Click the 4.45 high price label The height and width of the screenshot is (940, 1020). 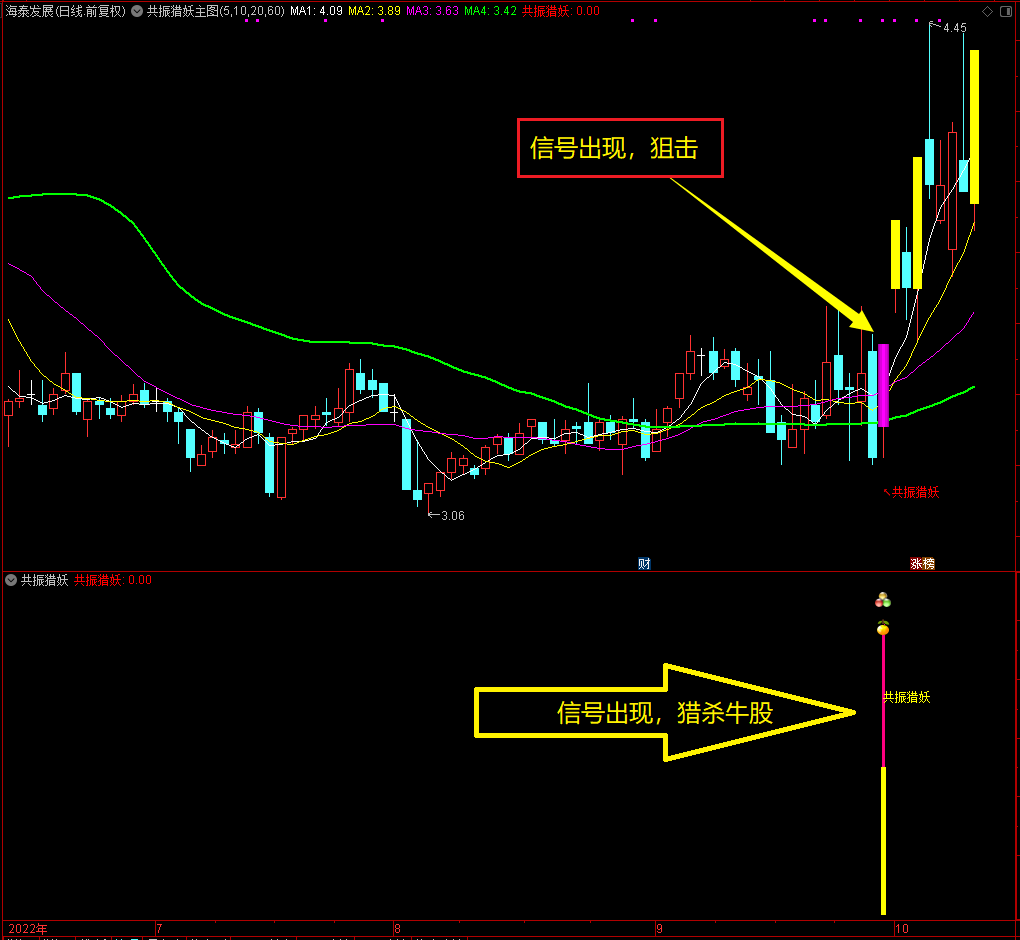(x=954, y=28)
